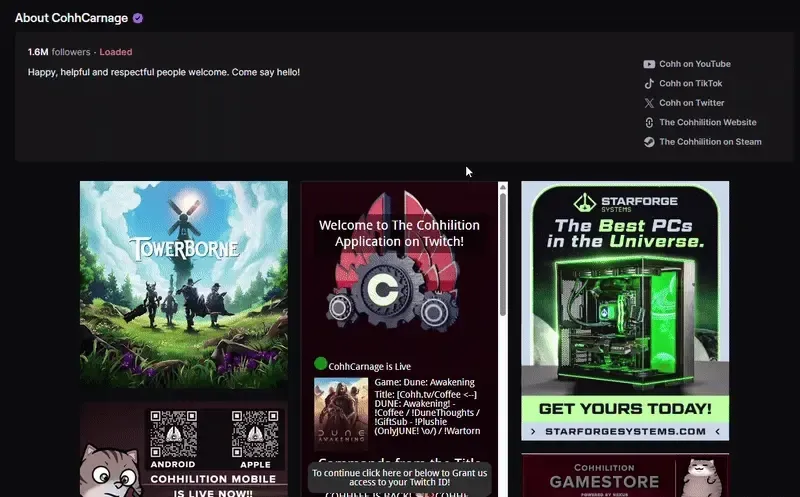Click the 'Happy, helpful and respectful people welcome' description
The height and width of the screenshot is (497, 800).
point(164,72)
